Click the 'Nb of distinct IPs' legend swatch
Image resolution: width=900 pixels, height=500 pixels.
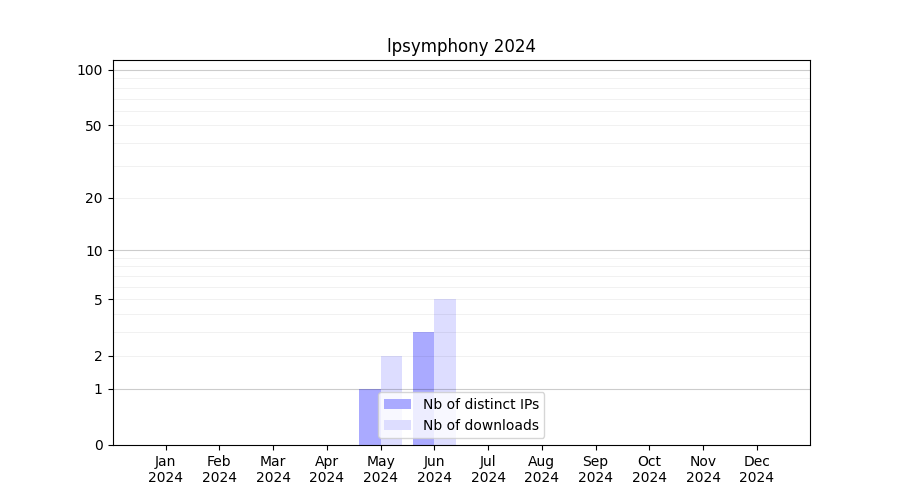(397, 404)
